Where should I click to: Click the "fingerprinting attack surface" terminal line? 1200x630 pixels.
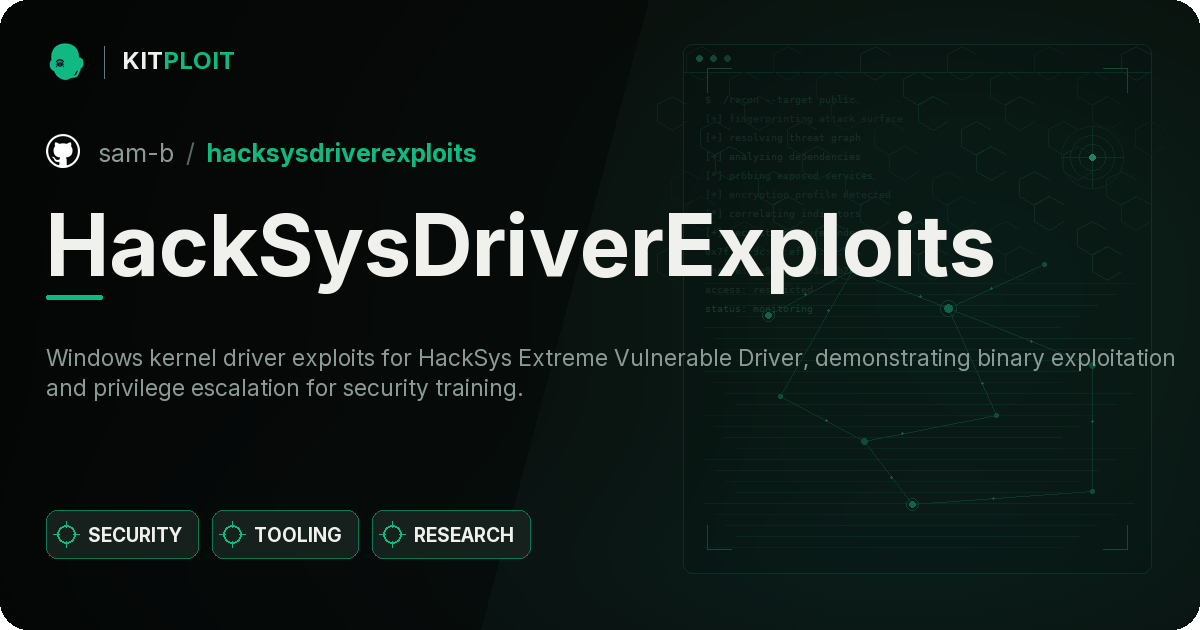(x=803, y=119)
